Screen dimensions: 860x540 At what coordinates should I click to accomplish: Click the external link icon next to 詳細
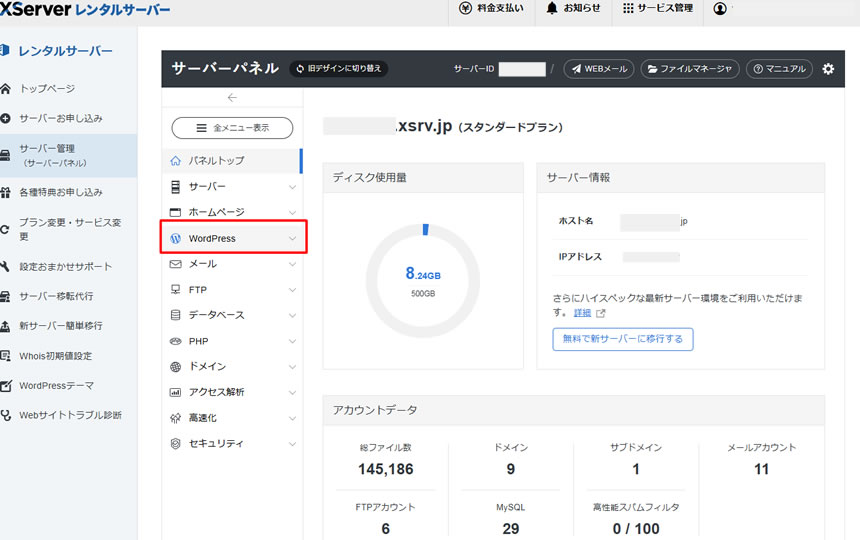point(601,313)
